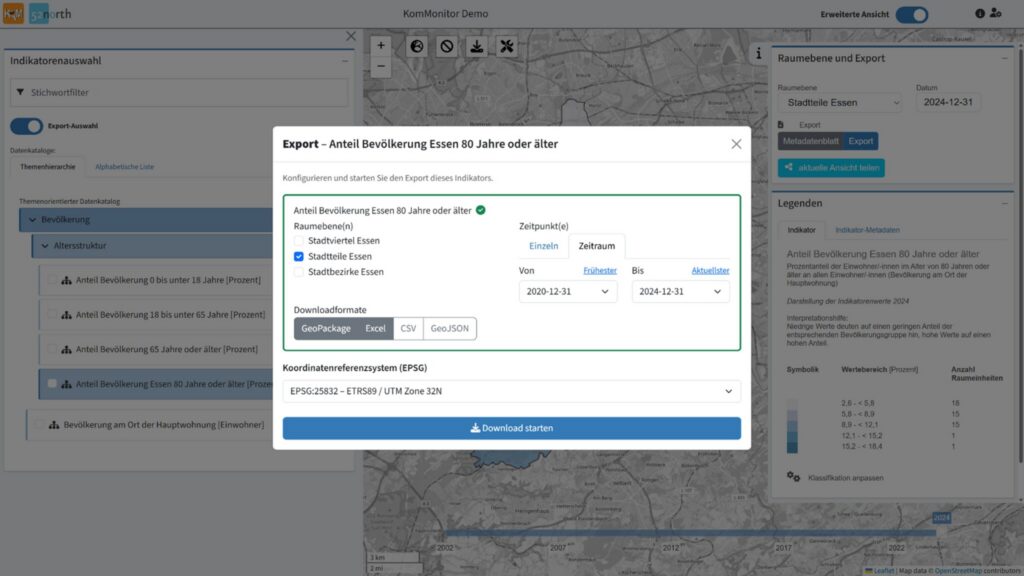Open the map tools wrench icon
This screenshot has width=1024, height=576.
pos(507,46)
